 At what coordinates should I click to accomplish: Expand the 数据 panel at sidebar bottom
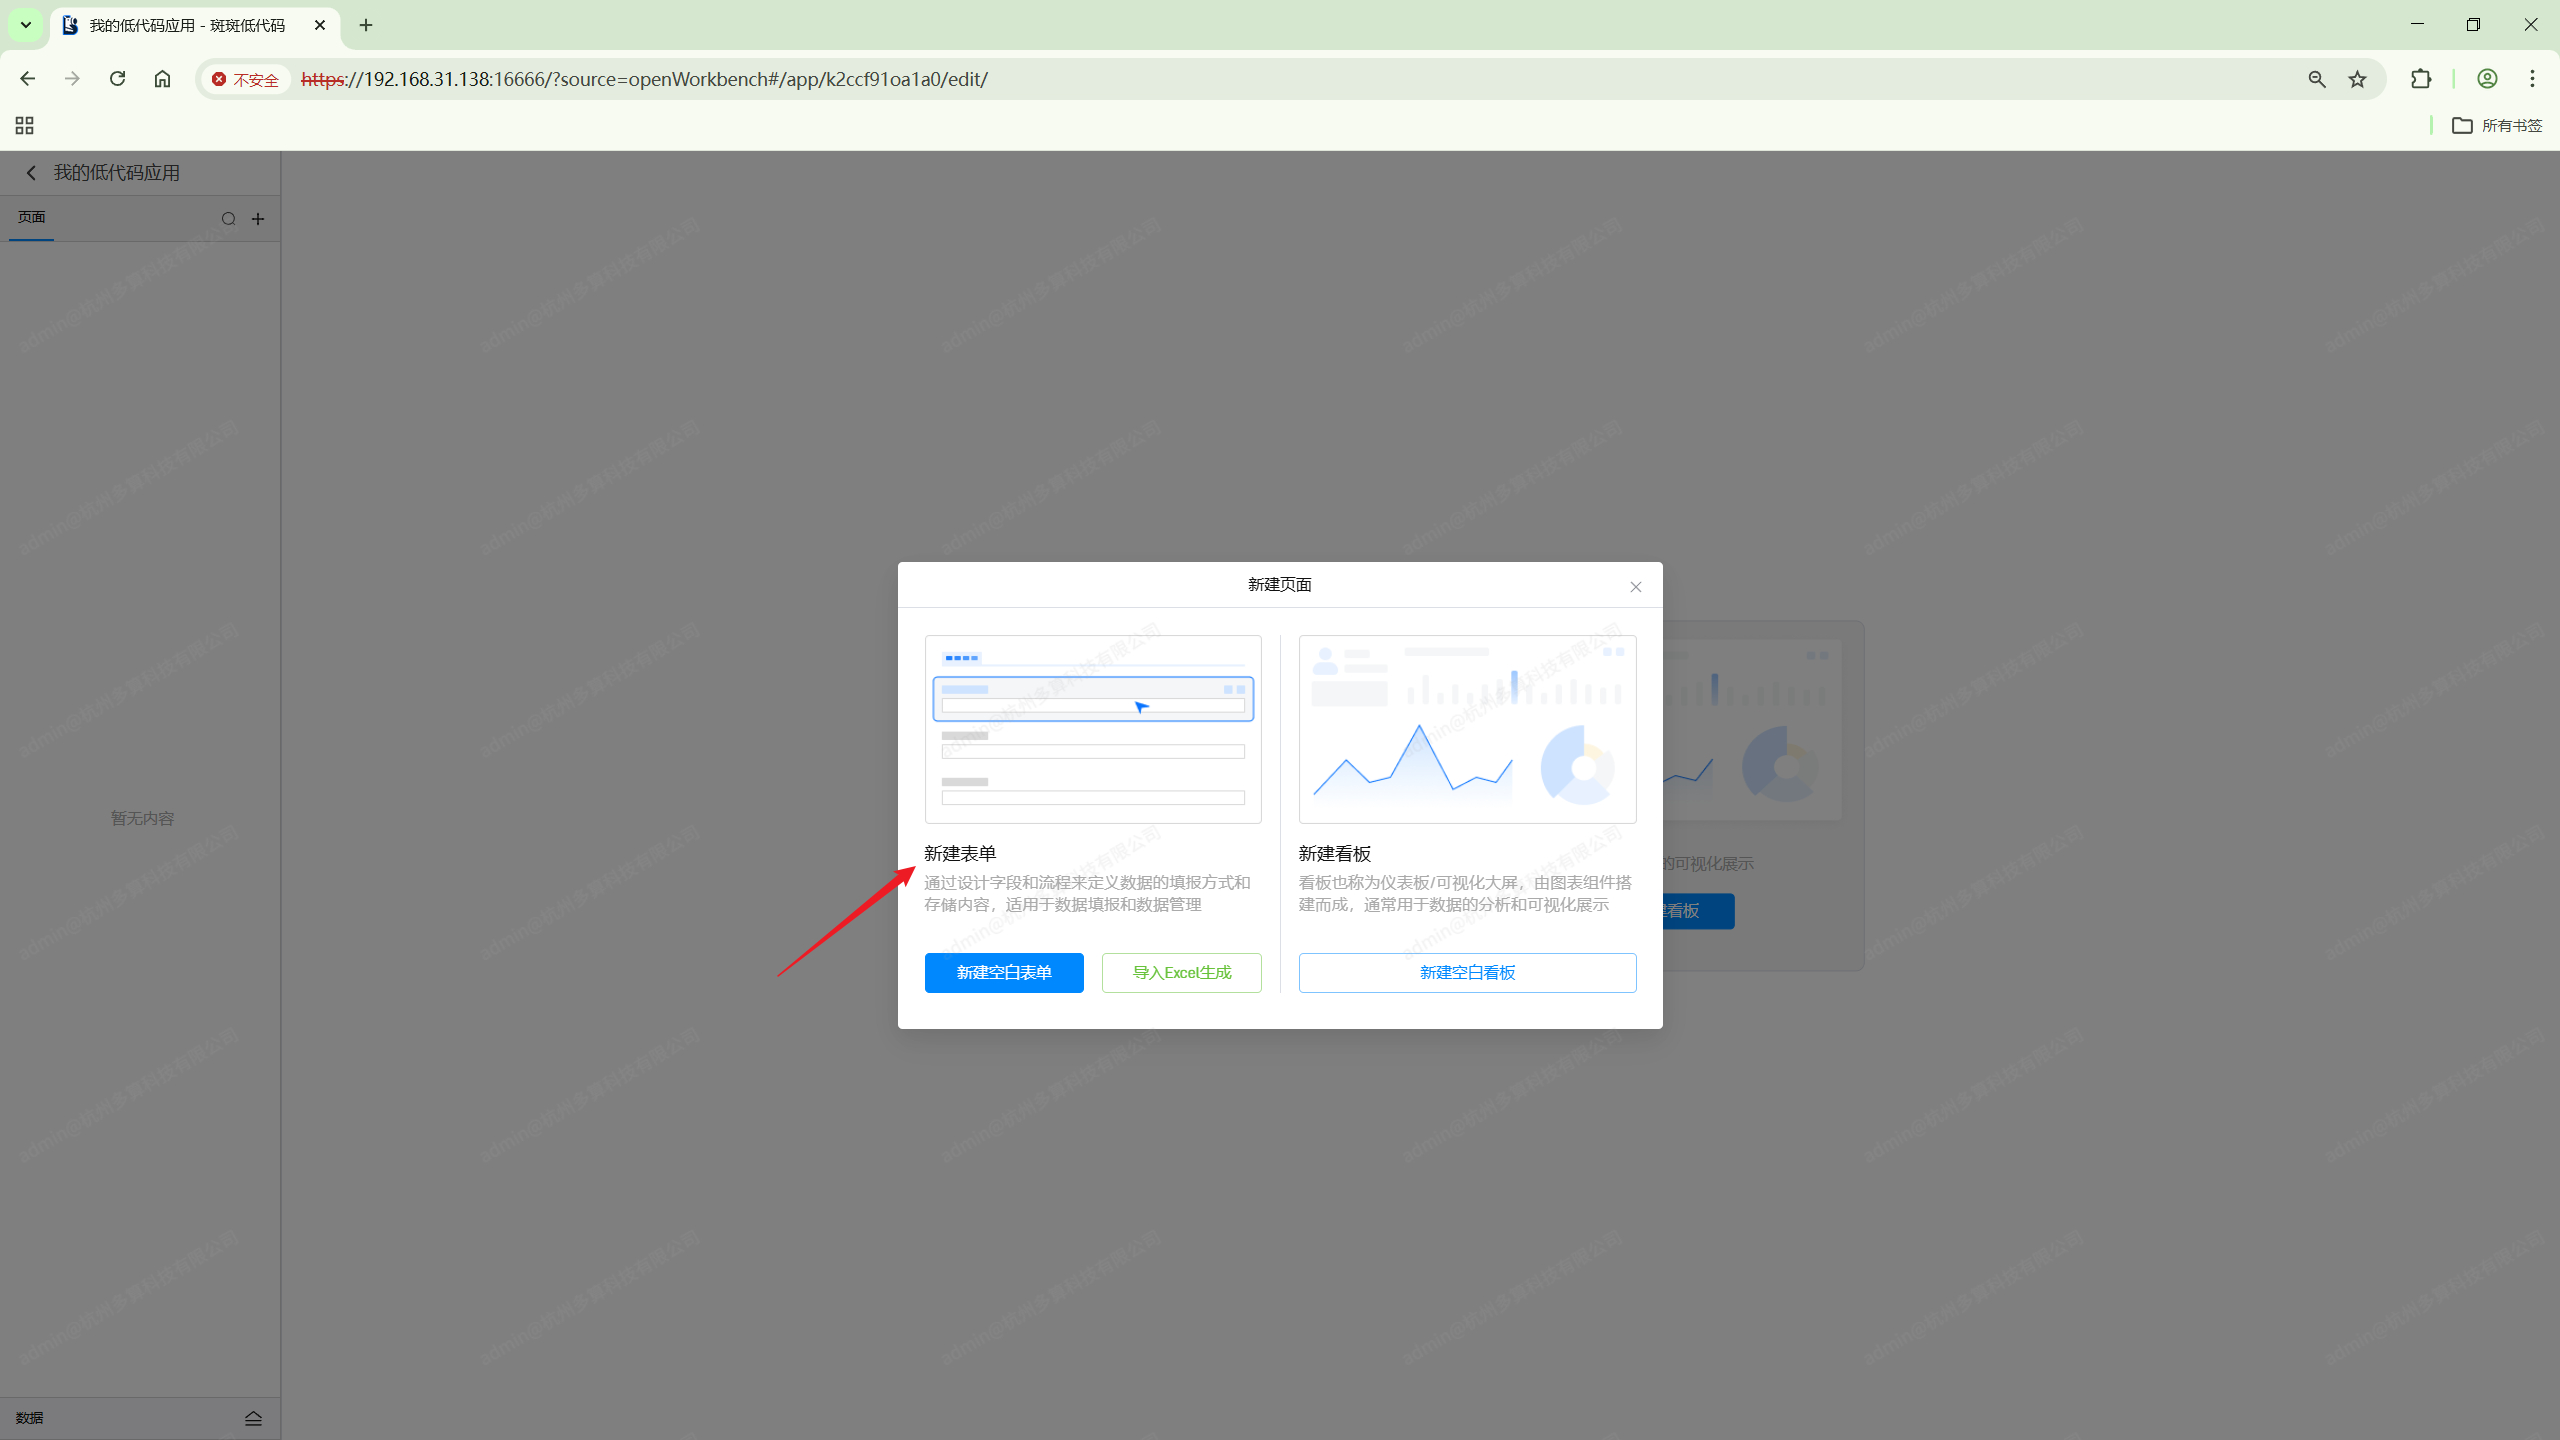tap(253, 1418)
